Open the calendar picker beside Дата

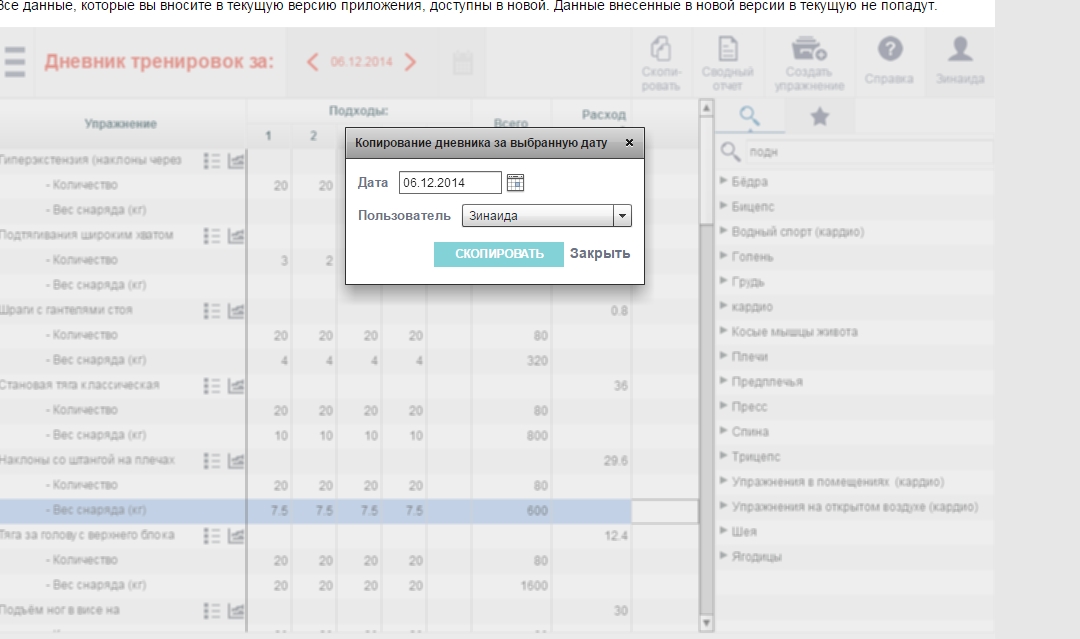pos(516,182)
